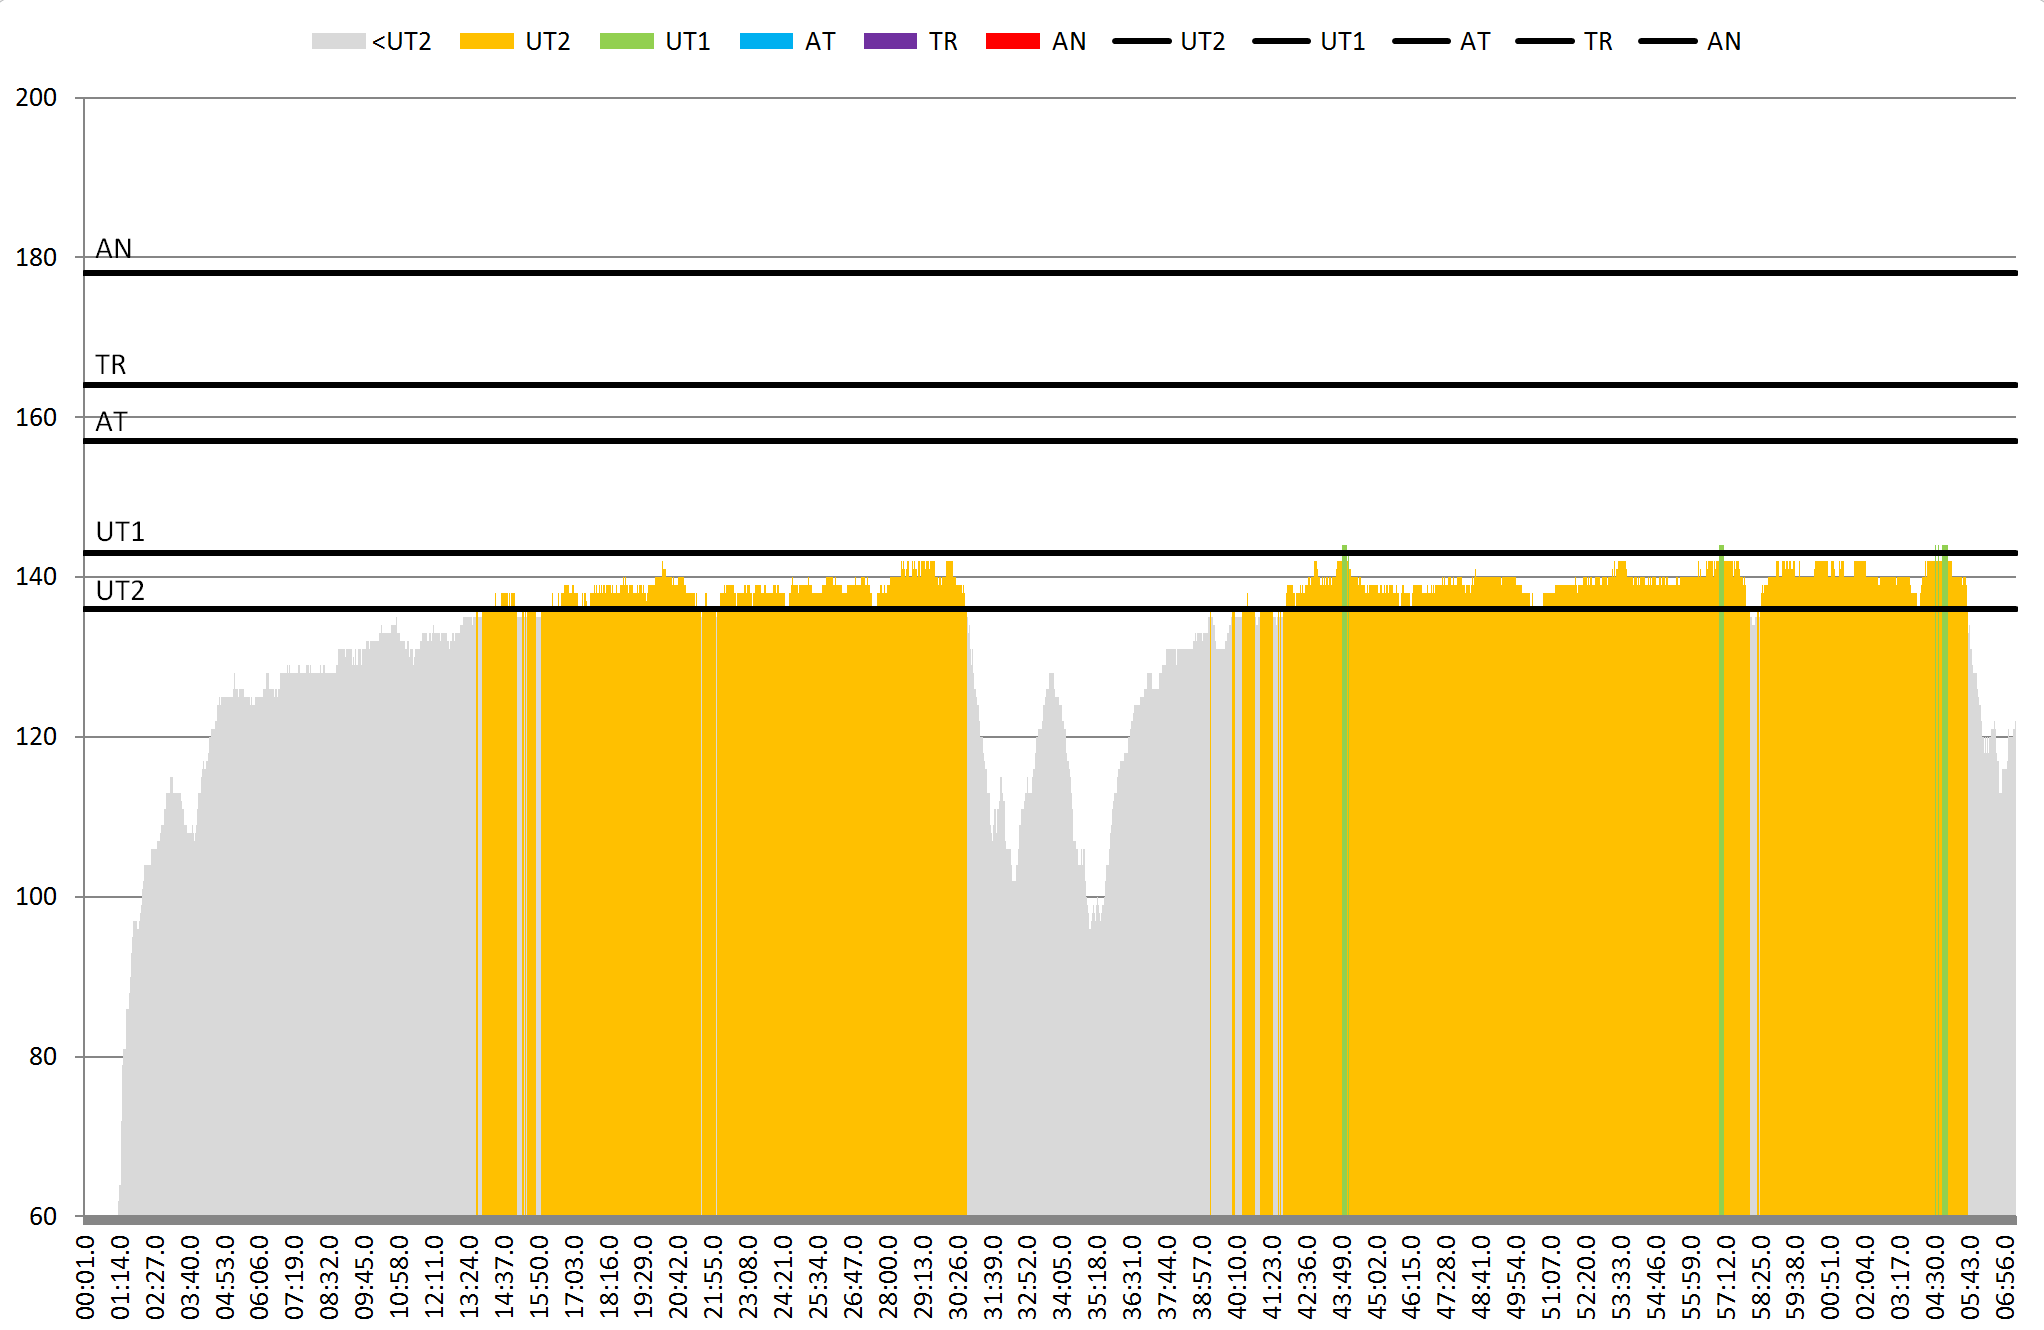Click the 43:49.0 time axis label
Viewport: 2044px width, 1330px height.
coord(1342,1276)
